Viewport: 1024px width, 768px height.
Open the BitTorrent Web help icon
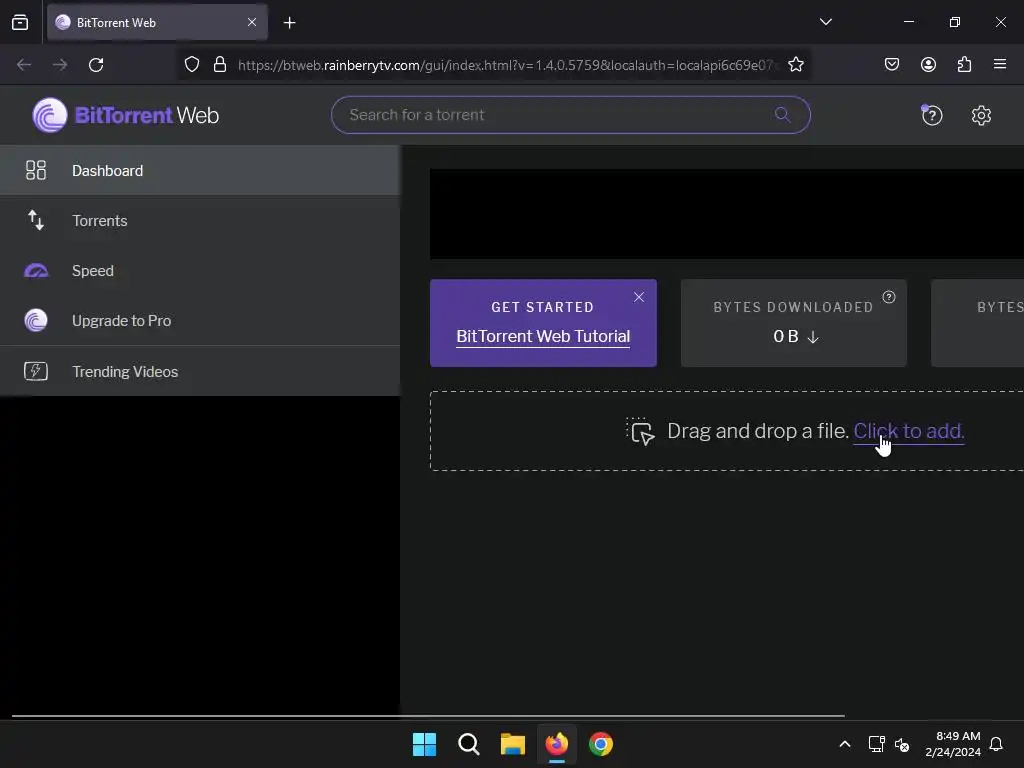932,116
